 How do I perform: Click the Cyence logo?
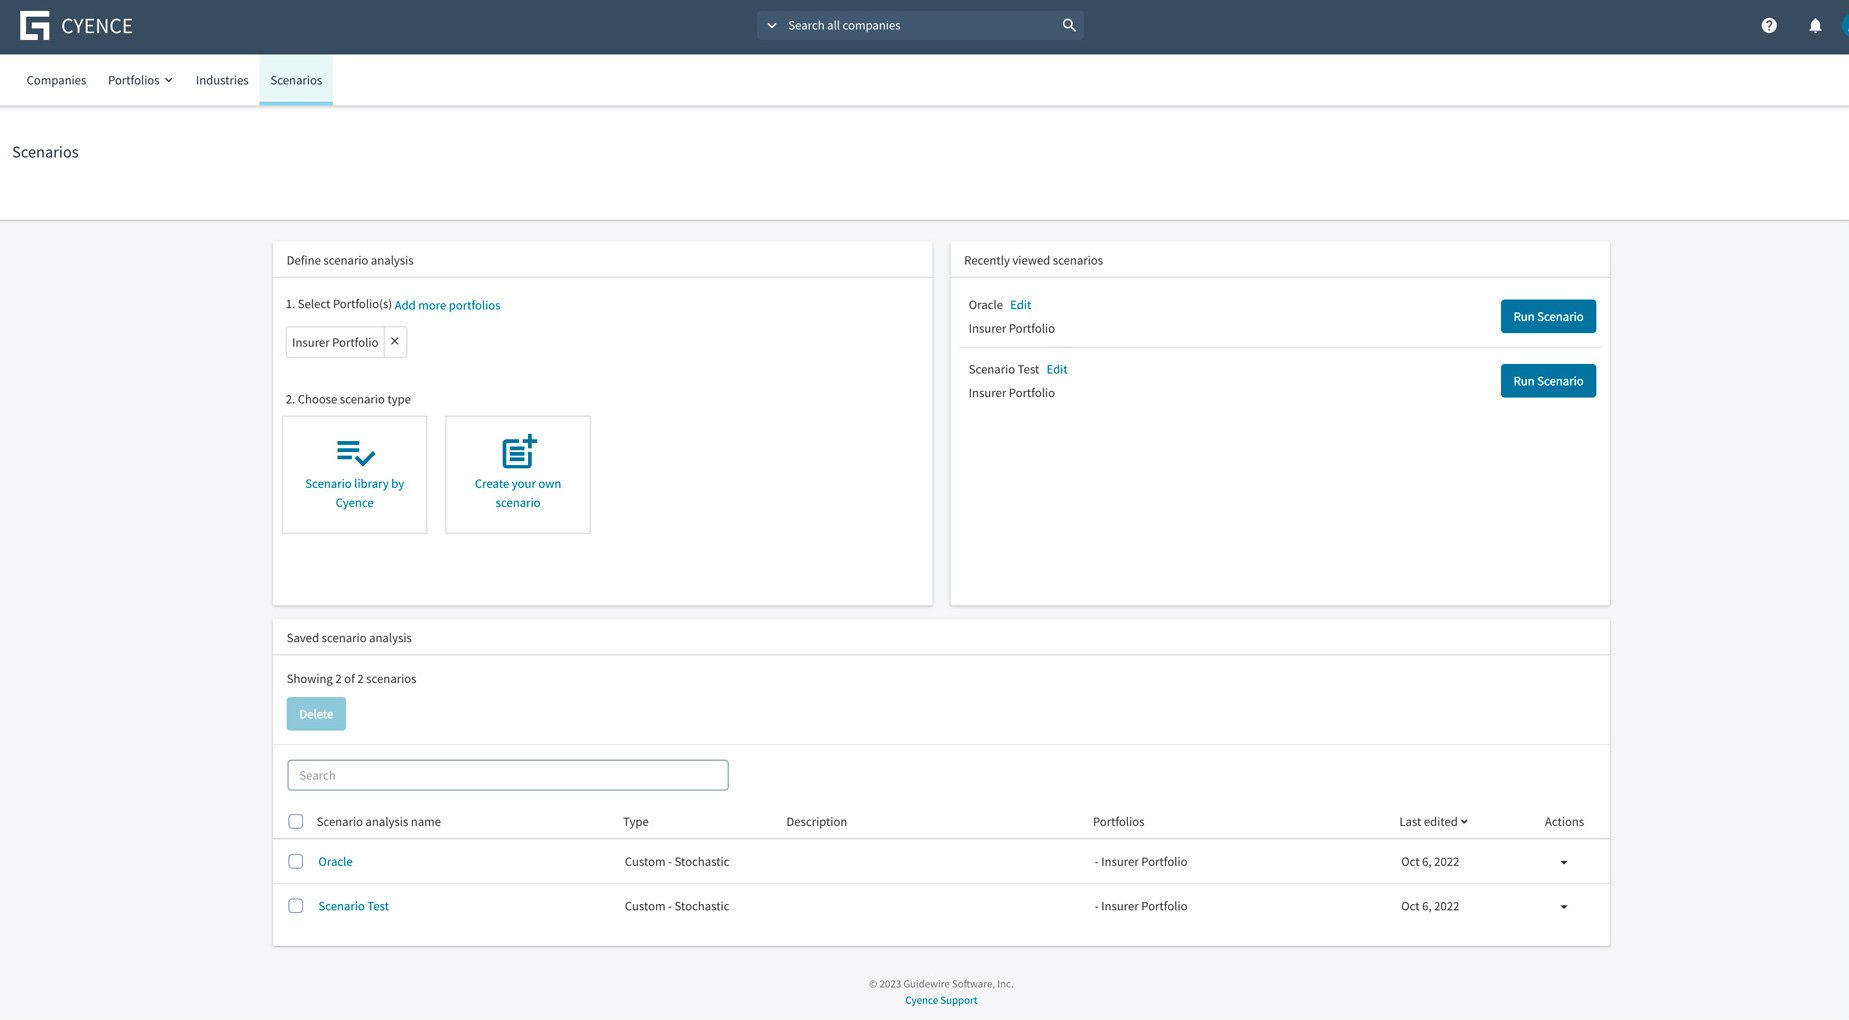click(x=75, y=26)
